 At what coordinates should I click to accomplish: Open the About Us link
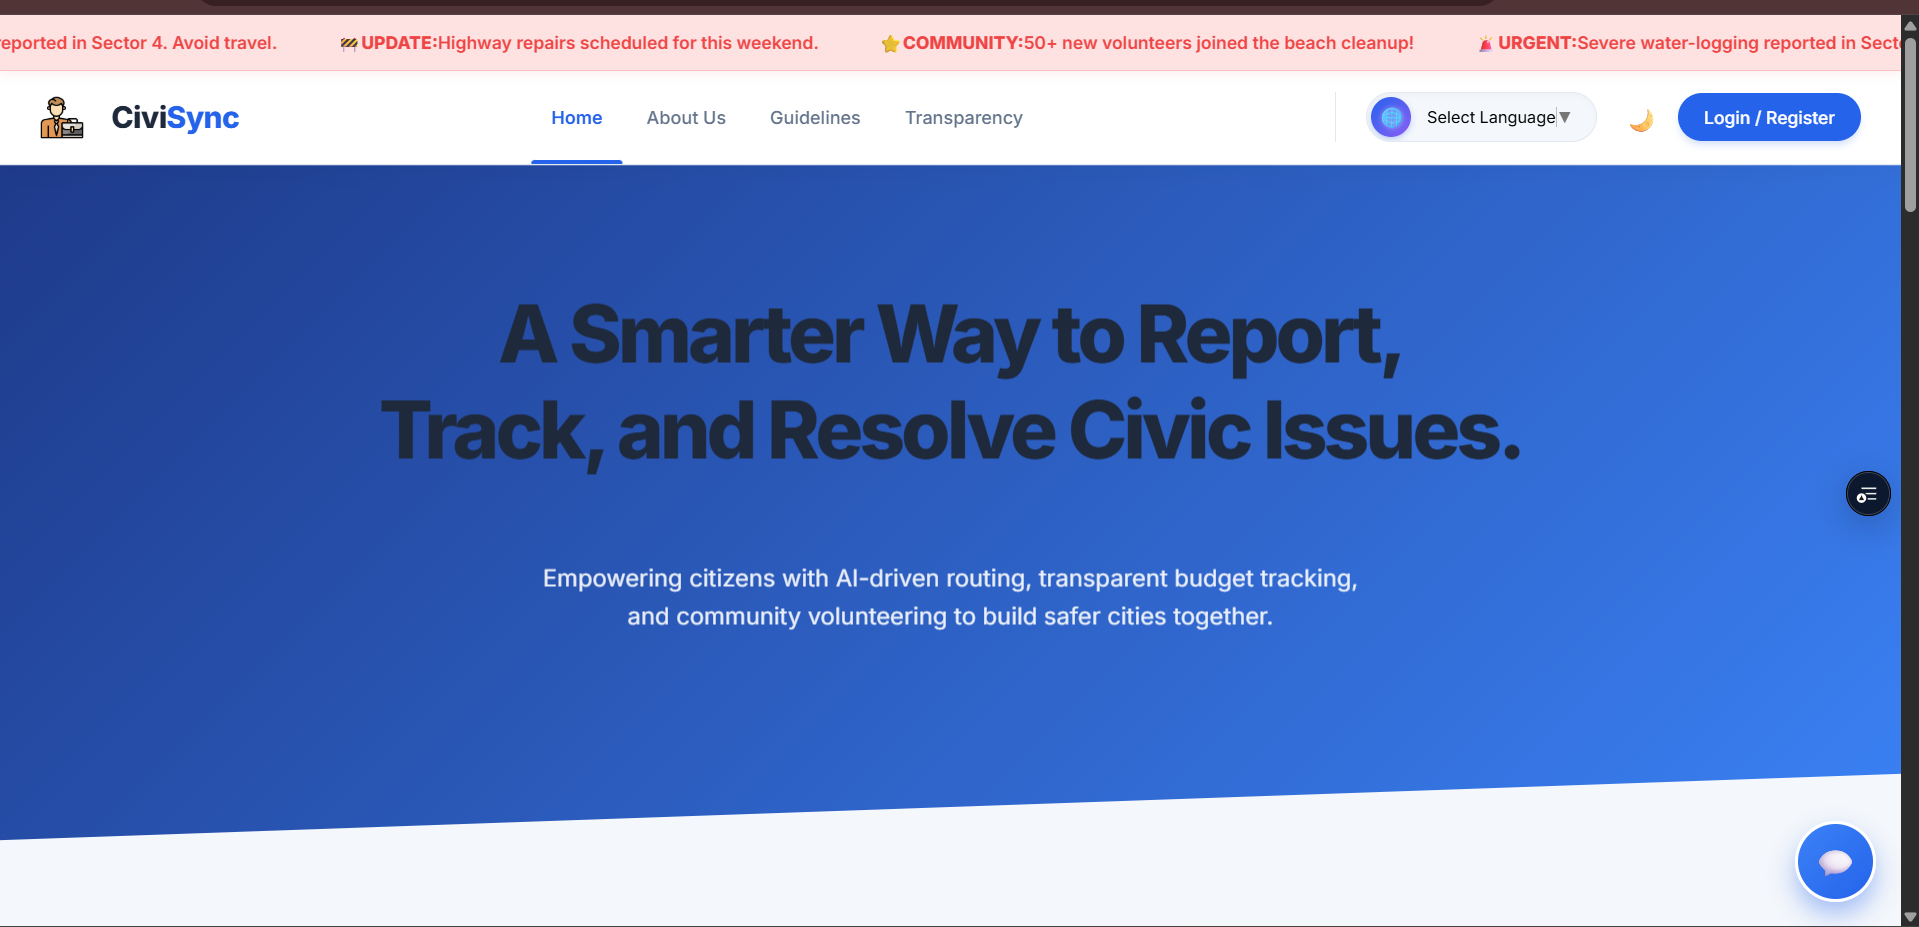686,117
